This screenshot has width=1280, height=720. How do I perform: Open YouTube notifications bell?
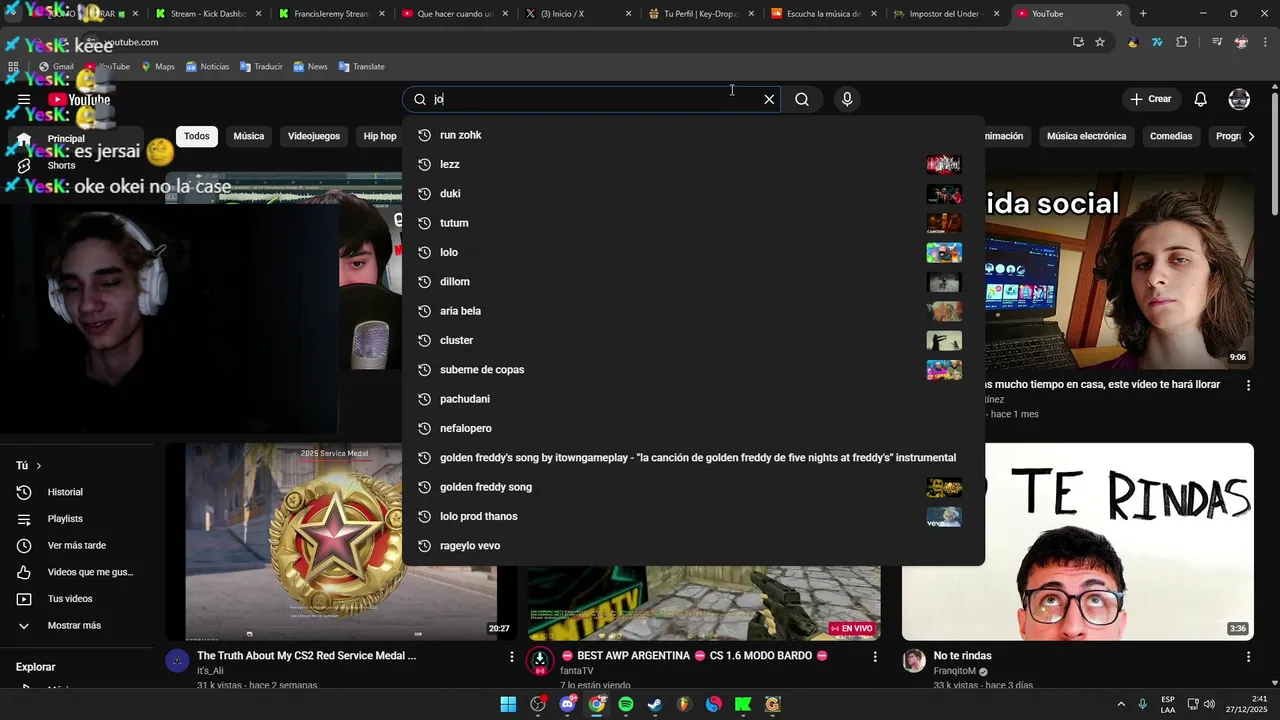click(1201, 99)
